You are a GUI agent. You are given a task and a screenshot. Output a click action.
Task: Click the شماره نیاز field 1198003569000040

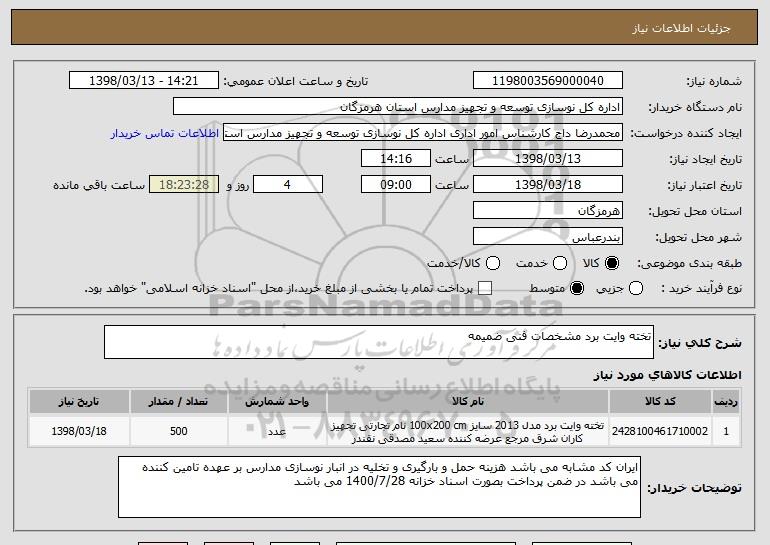[548, 81]
